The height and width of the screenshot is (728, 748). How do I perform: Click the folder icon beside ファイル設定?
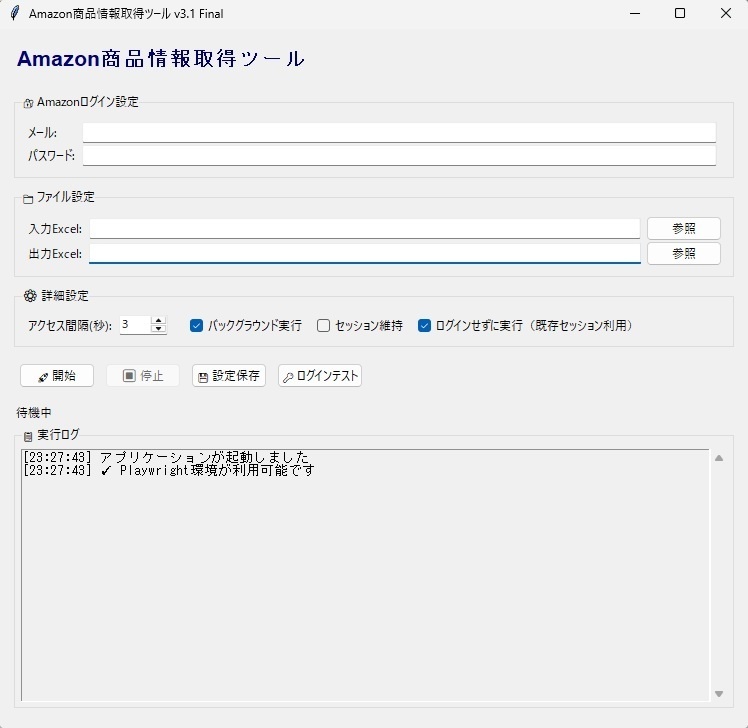[28, 199]
